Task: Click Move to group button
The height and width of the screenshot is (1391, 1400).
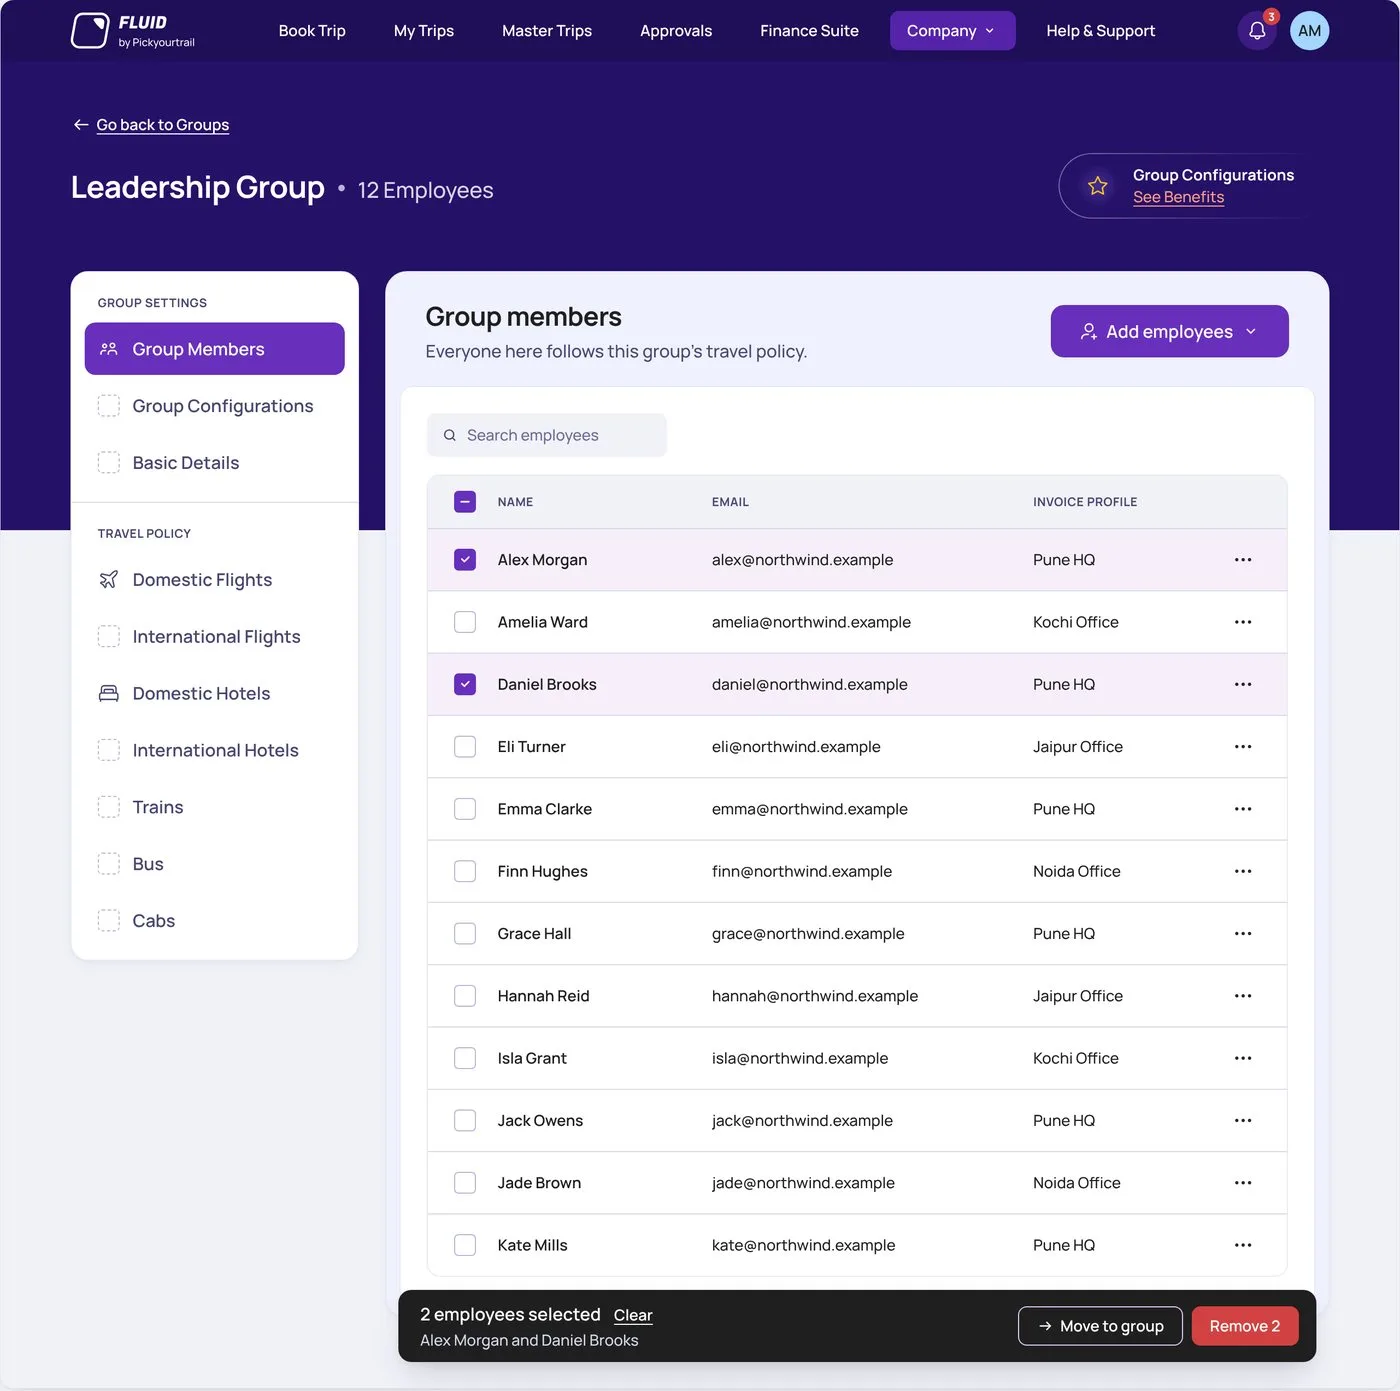Action: [1100, 1326]
